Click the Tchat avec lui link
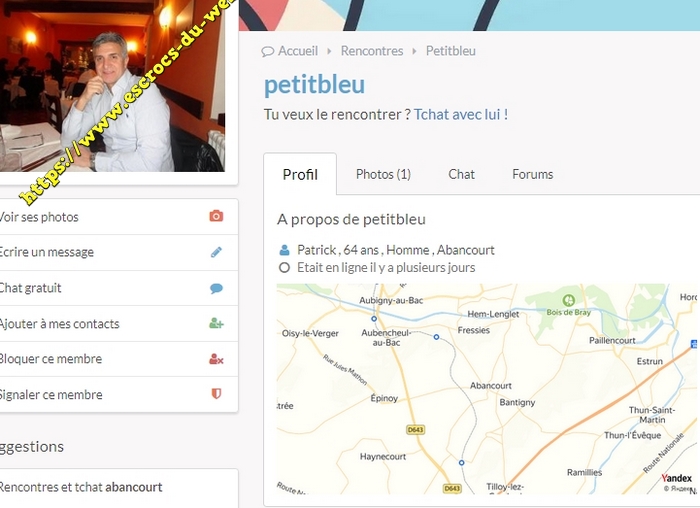700x508 pixels. pos(461,114)
